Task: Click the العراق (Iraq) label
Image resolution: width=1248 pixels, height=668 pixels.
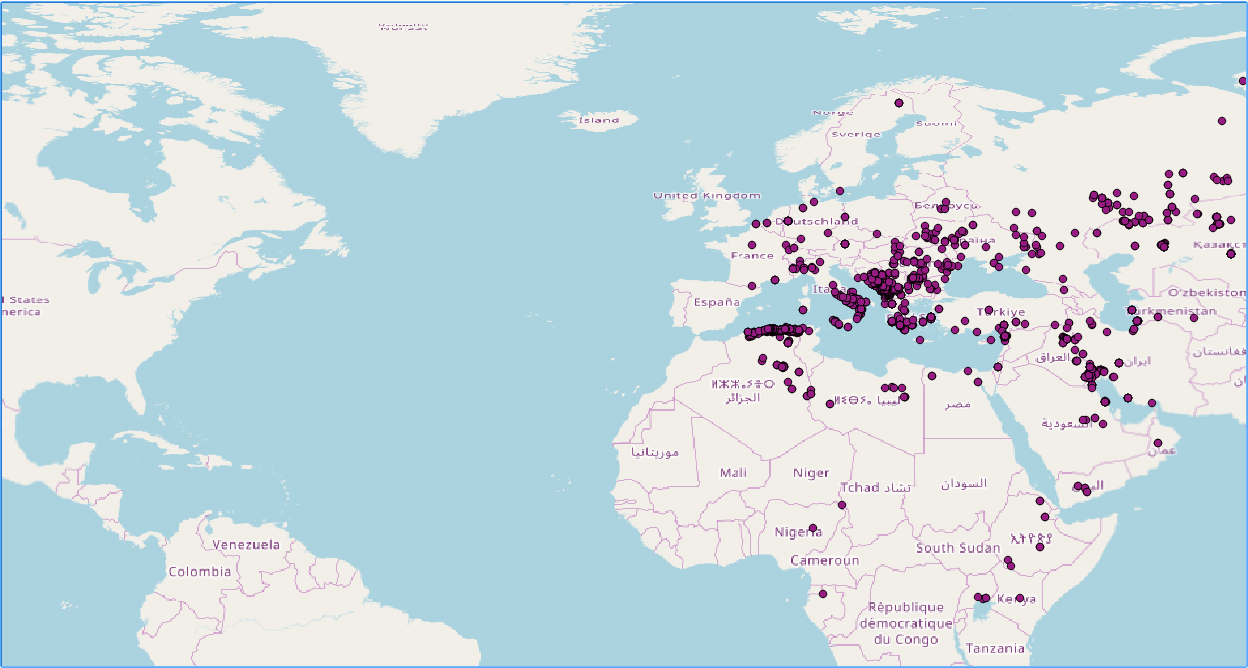Action: tap(1054, 357)
